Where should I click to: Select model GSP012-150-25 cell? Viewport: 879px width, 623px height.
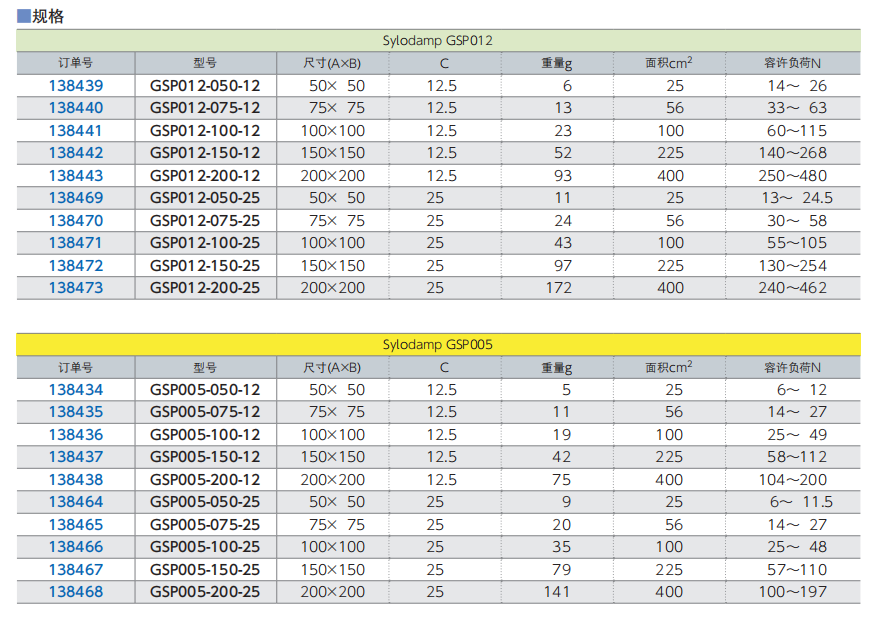(x=205, y=266)
